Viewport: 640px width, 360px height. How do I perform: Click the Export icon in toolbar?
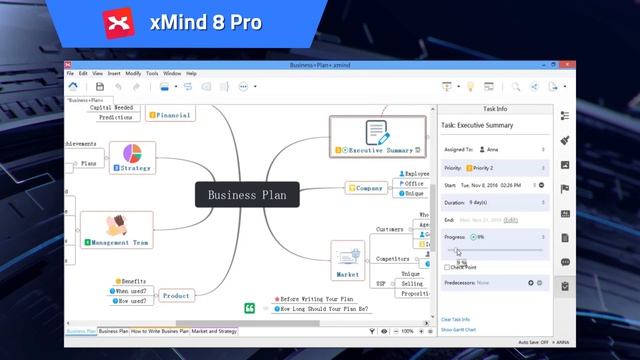[x=553, y=87]
